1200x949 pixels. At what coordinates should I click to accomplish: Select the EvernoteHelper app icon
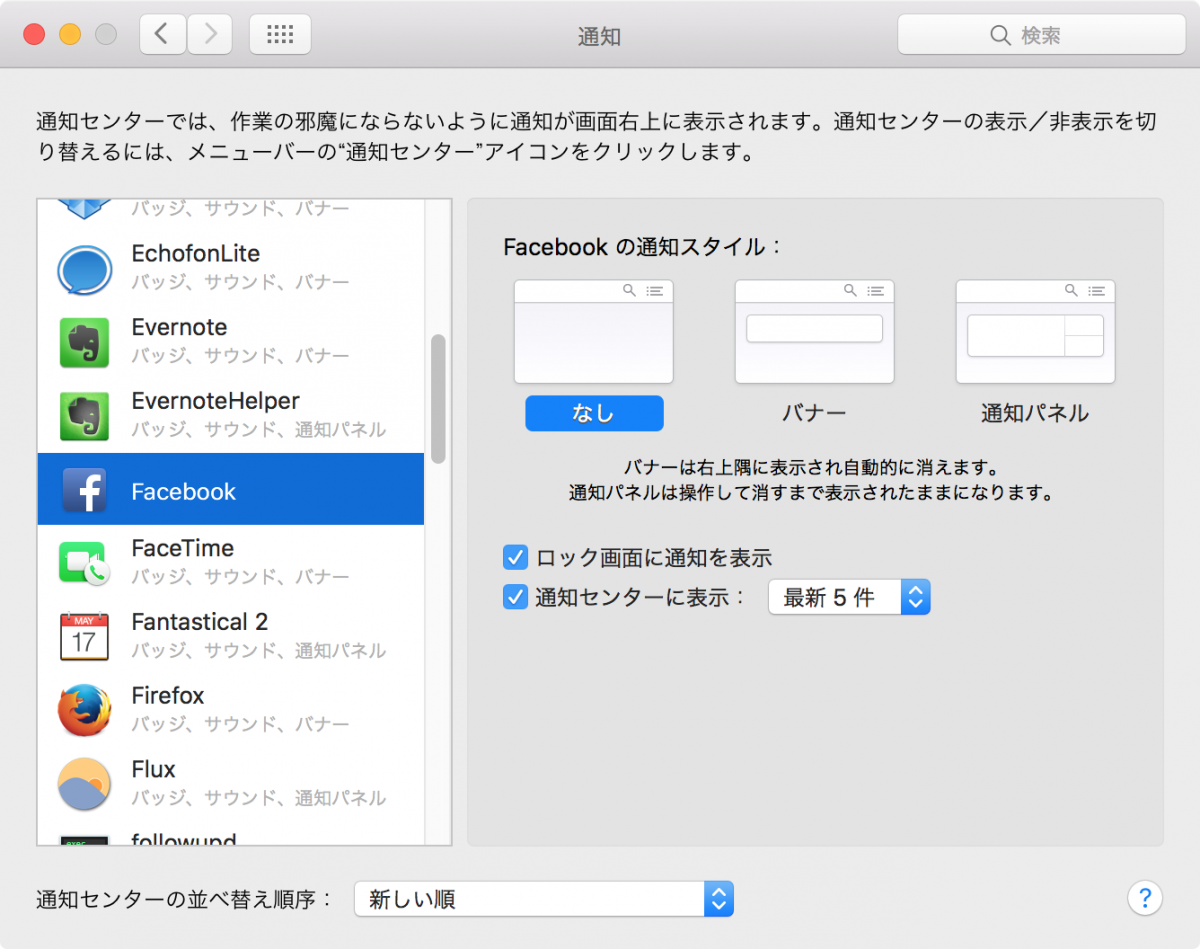click(x=84, y=415)
